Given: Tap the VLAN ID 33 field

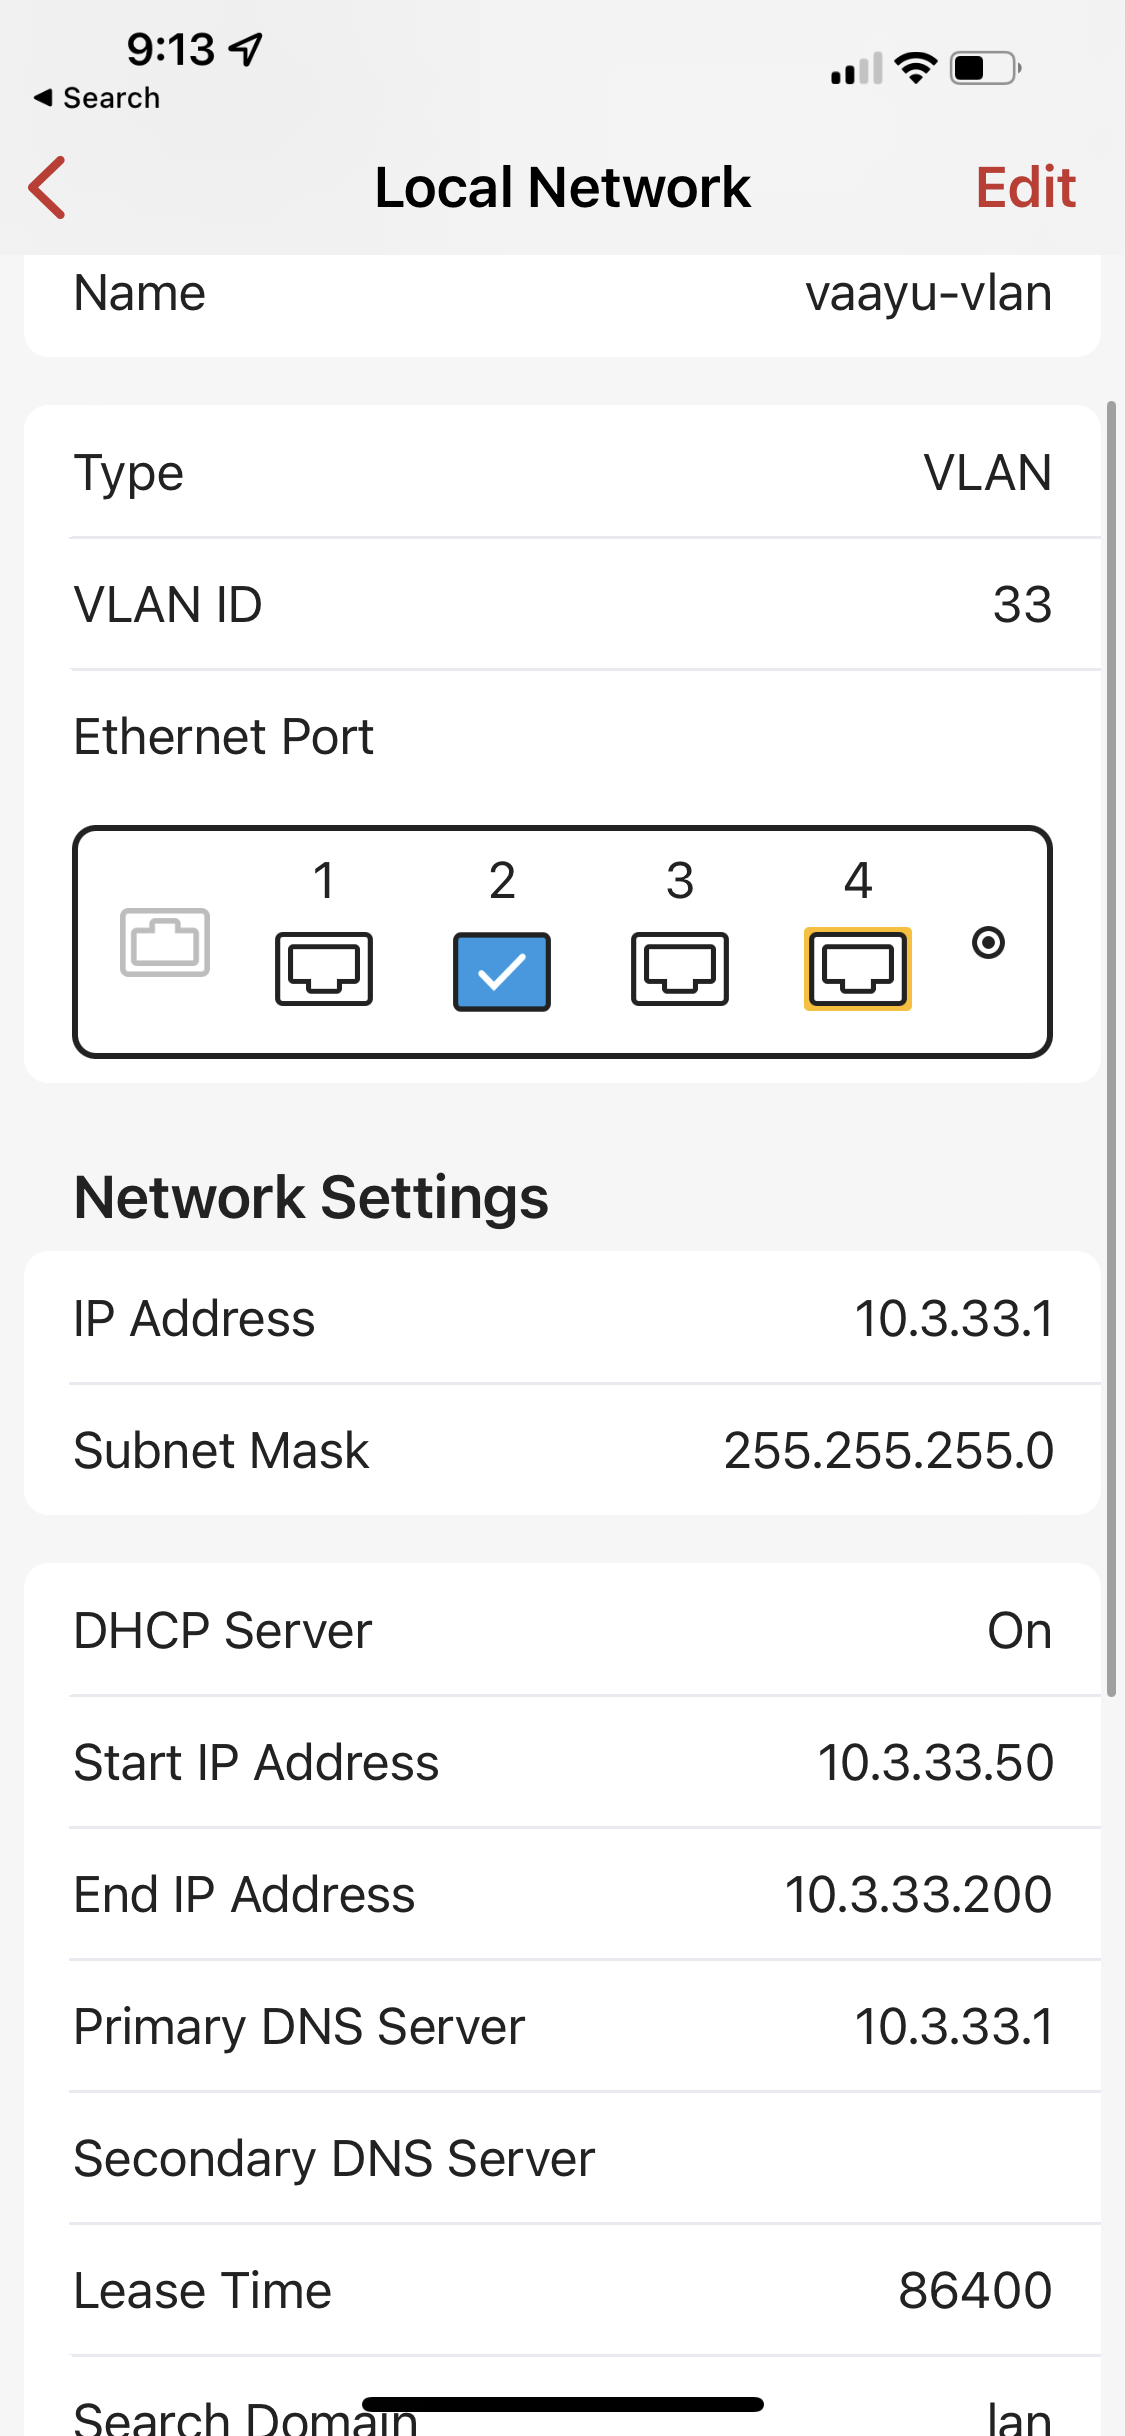Looking at the screenshot, I should point(562,604).
